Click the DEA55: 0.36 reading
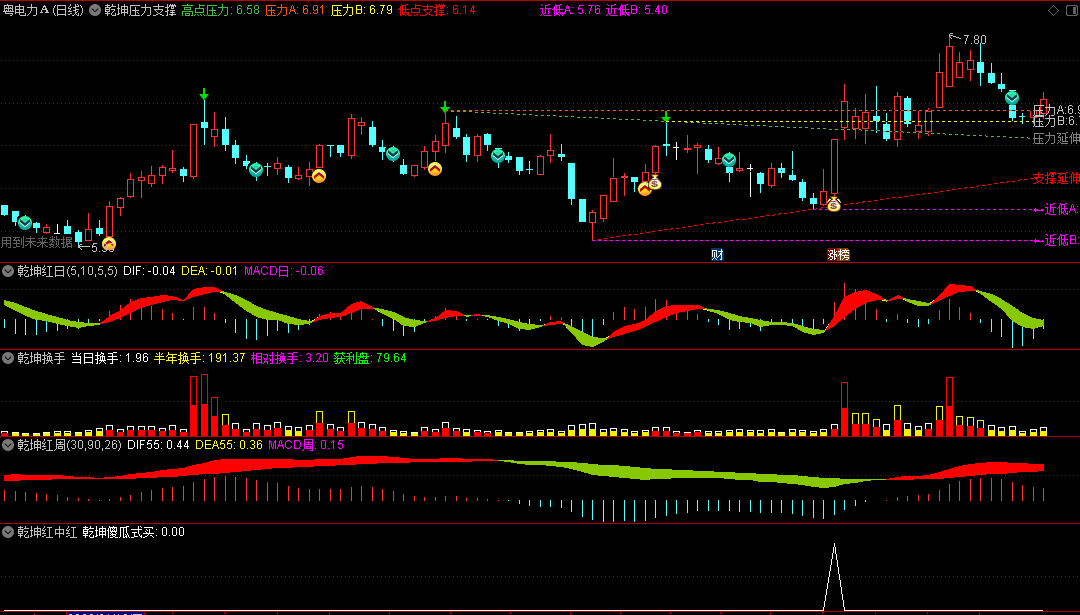This screenshot has width=1080, height=615. 229,445
